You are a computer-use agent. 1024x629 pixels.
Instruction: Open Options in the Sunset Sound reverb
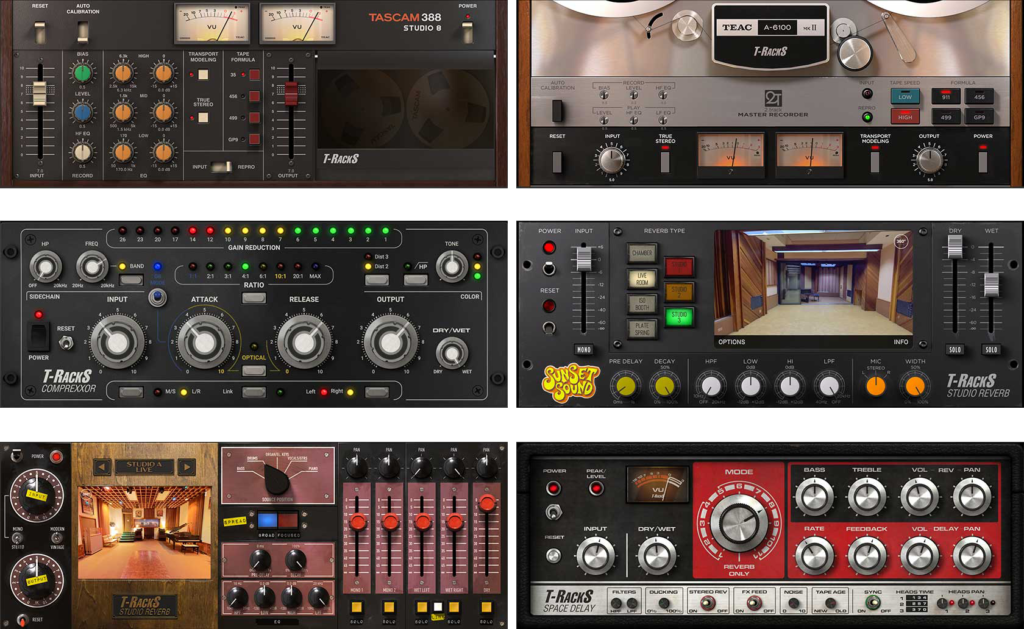731,342
